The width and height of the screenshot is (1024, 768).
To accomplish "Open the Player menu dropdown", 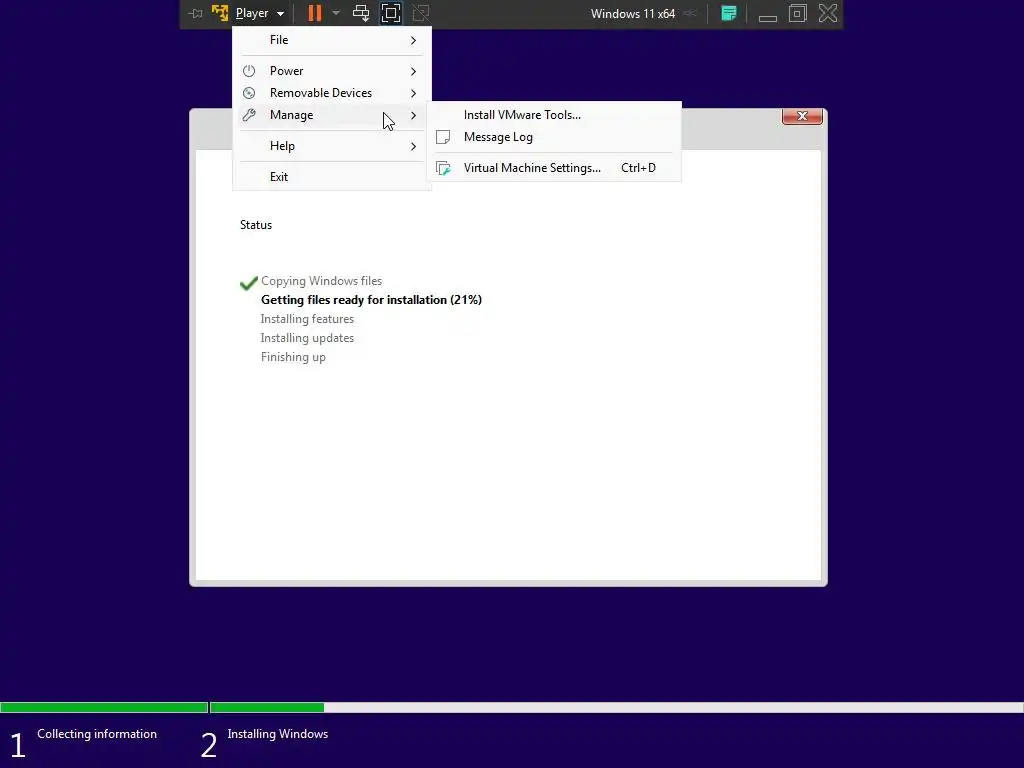I will point(259,13).
